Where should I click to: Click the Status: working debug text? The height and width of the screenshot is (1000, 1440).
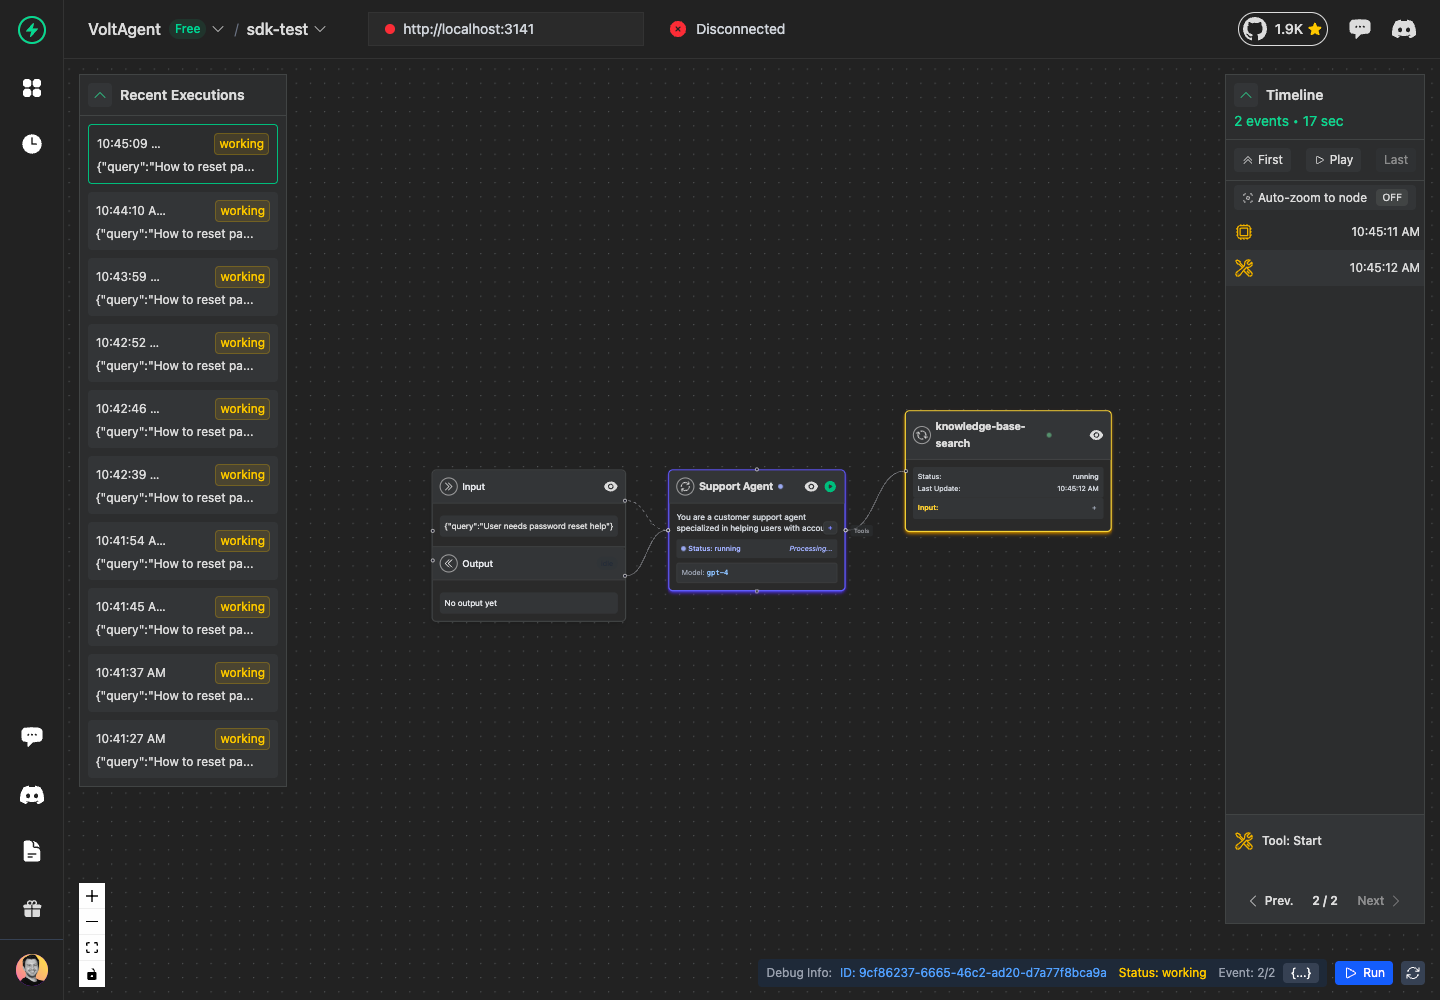(1162, 973)
